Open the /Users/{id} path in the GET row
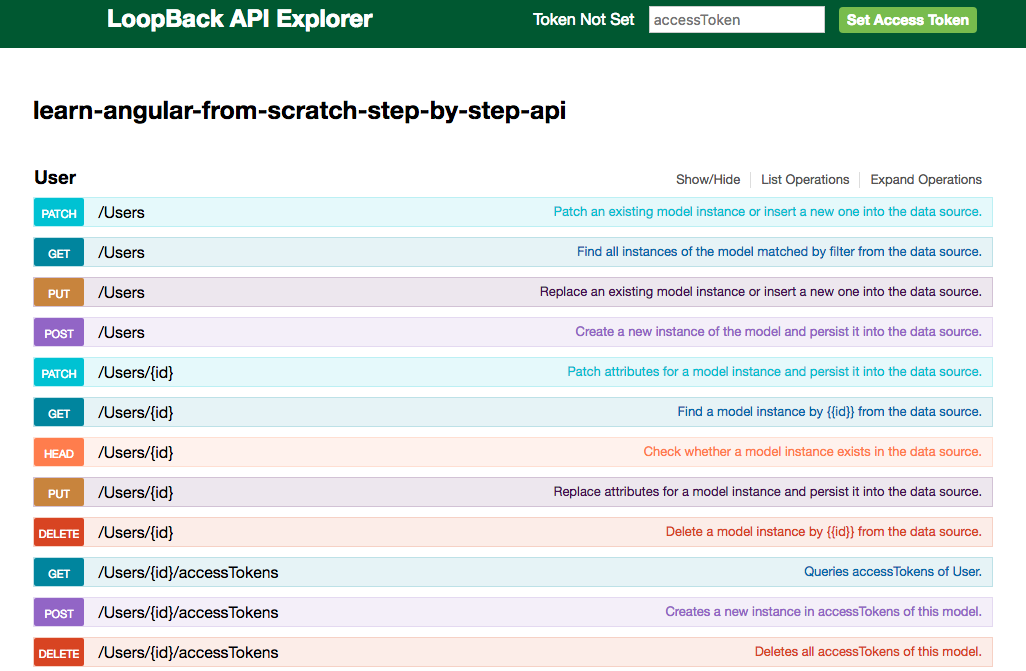This screenshot has height=671, width=1026. click(135, 412)
